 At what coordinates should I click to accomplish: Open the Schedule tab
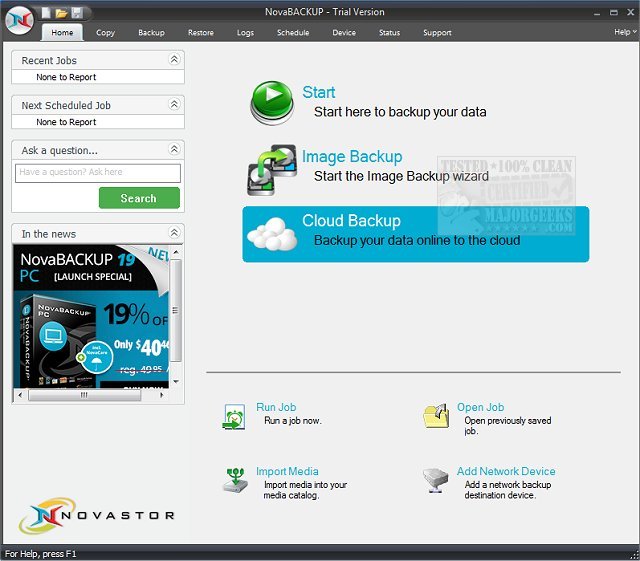pos(293,33)
